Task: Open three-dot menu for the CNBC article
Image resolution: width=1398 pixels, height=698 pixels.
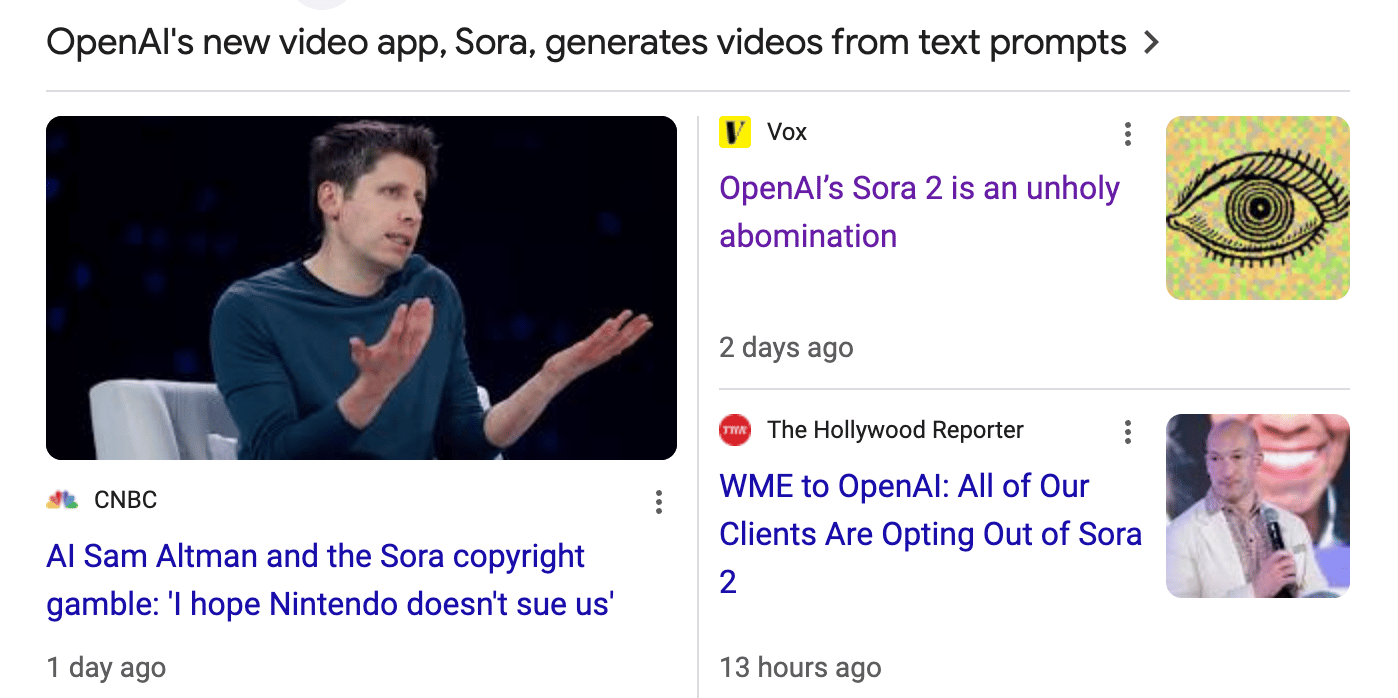Action: click(658, 502)
